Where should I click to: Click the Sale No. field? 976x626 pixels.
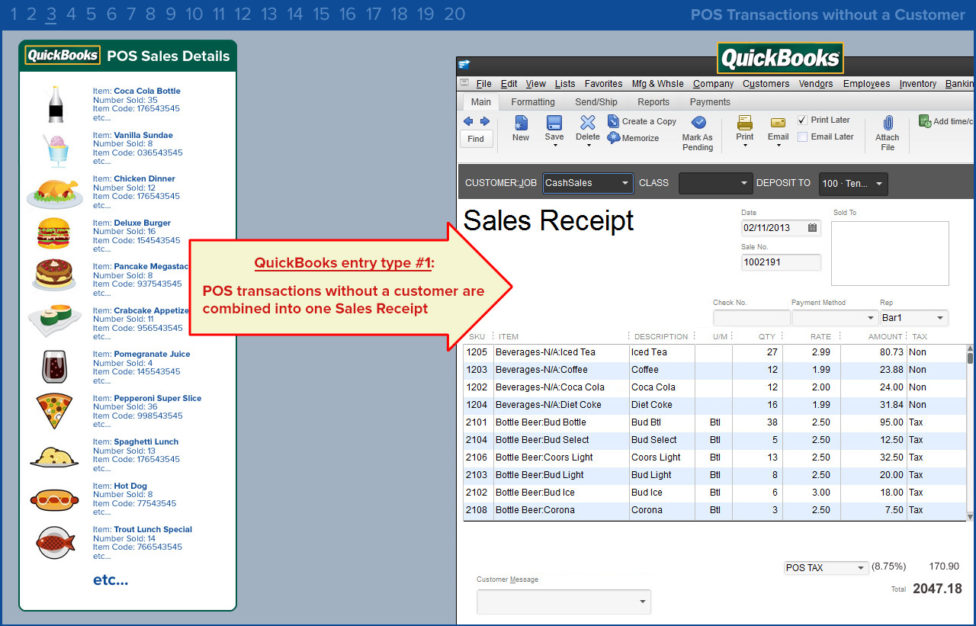(781, 262)
